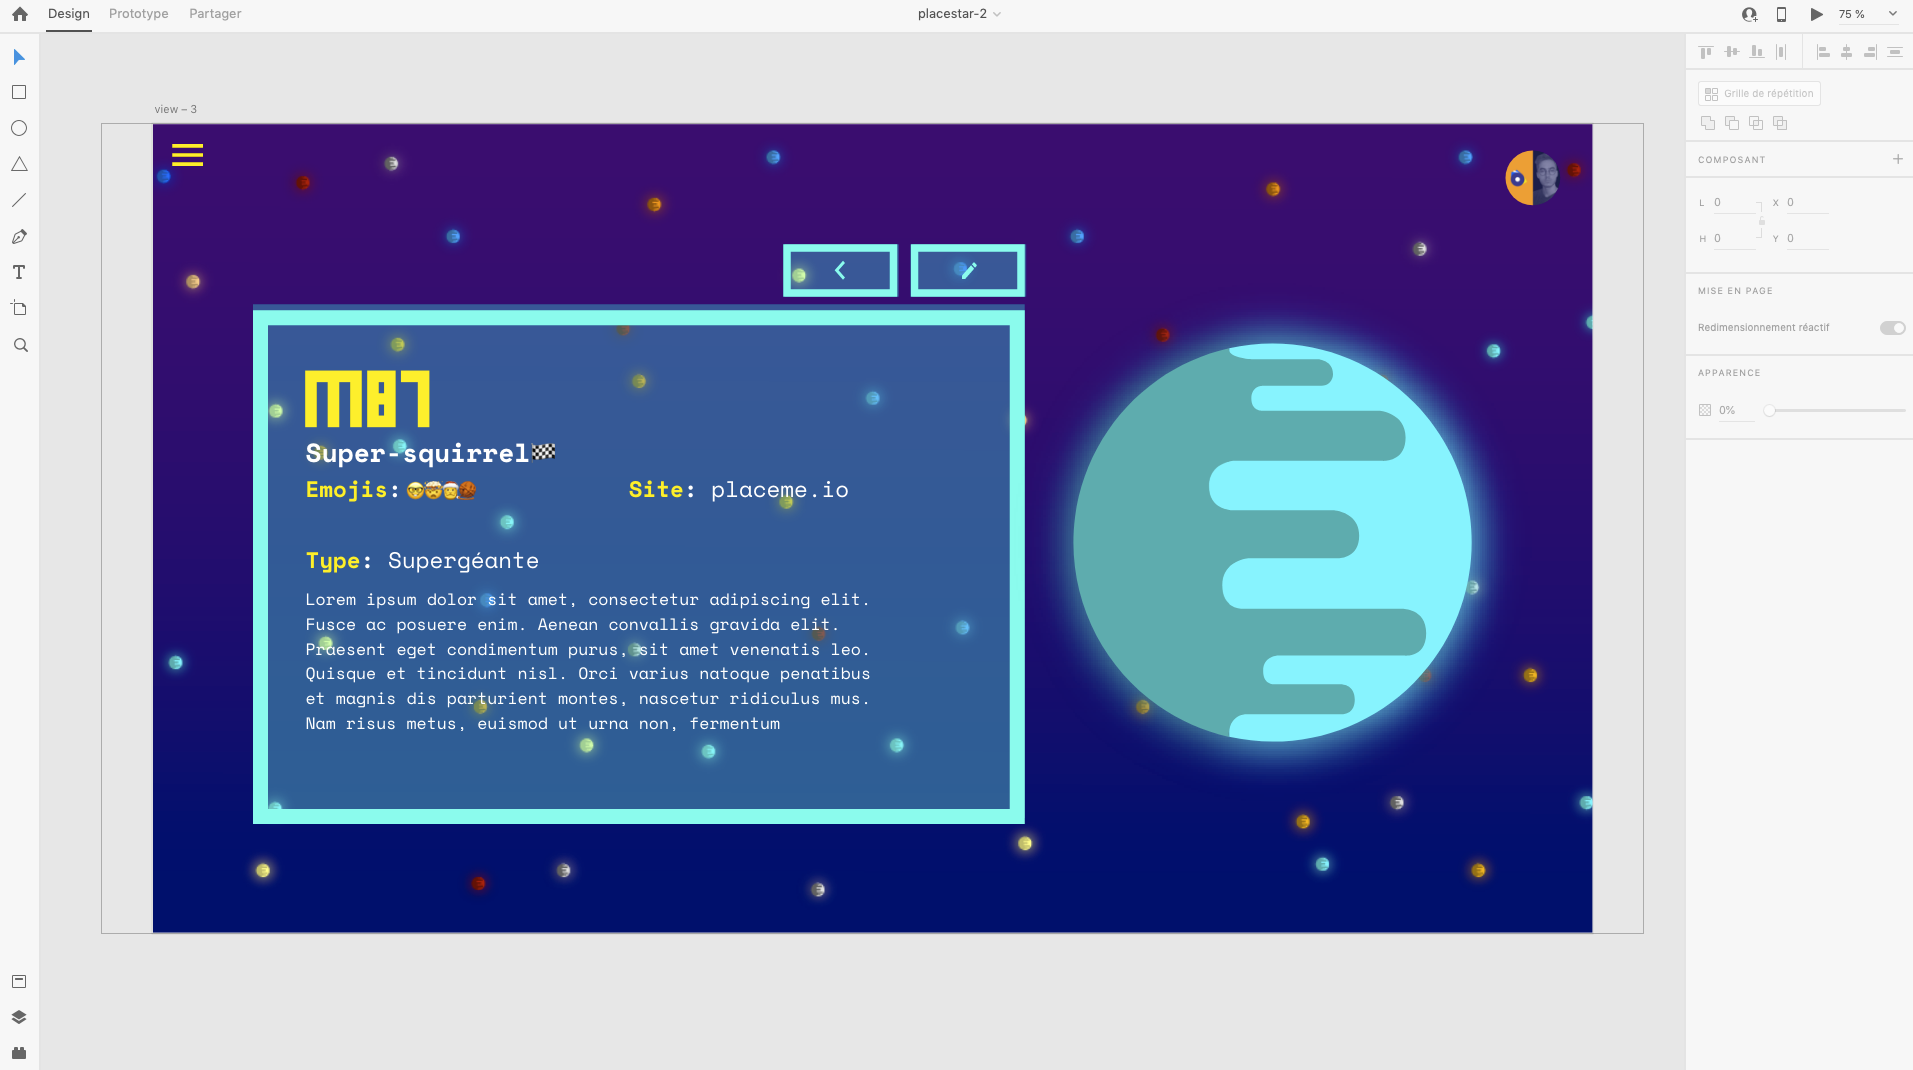Align selection to horizontal center
This screenshot has height=1070, width=1913.
(x=1846, y=52)
